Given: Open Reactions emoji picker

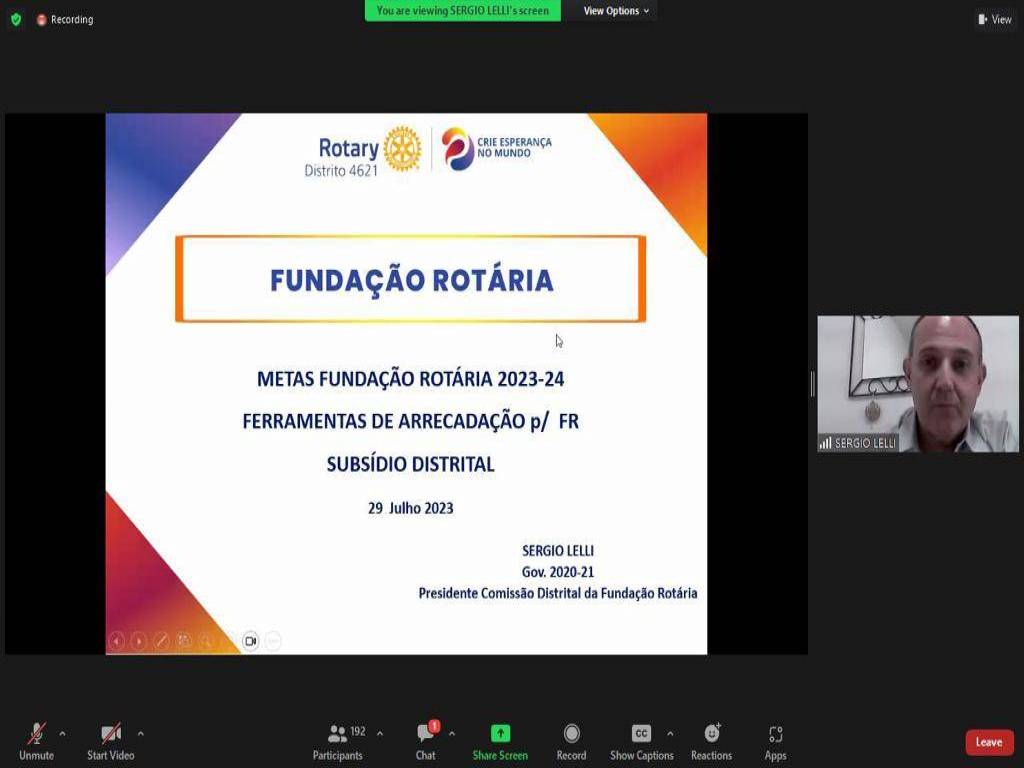Looking at the screenshot, I should click(711, 741).
